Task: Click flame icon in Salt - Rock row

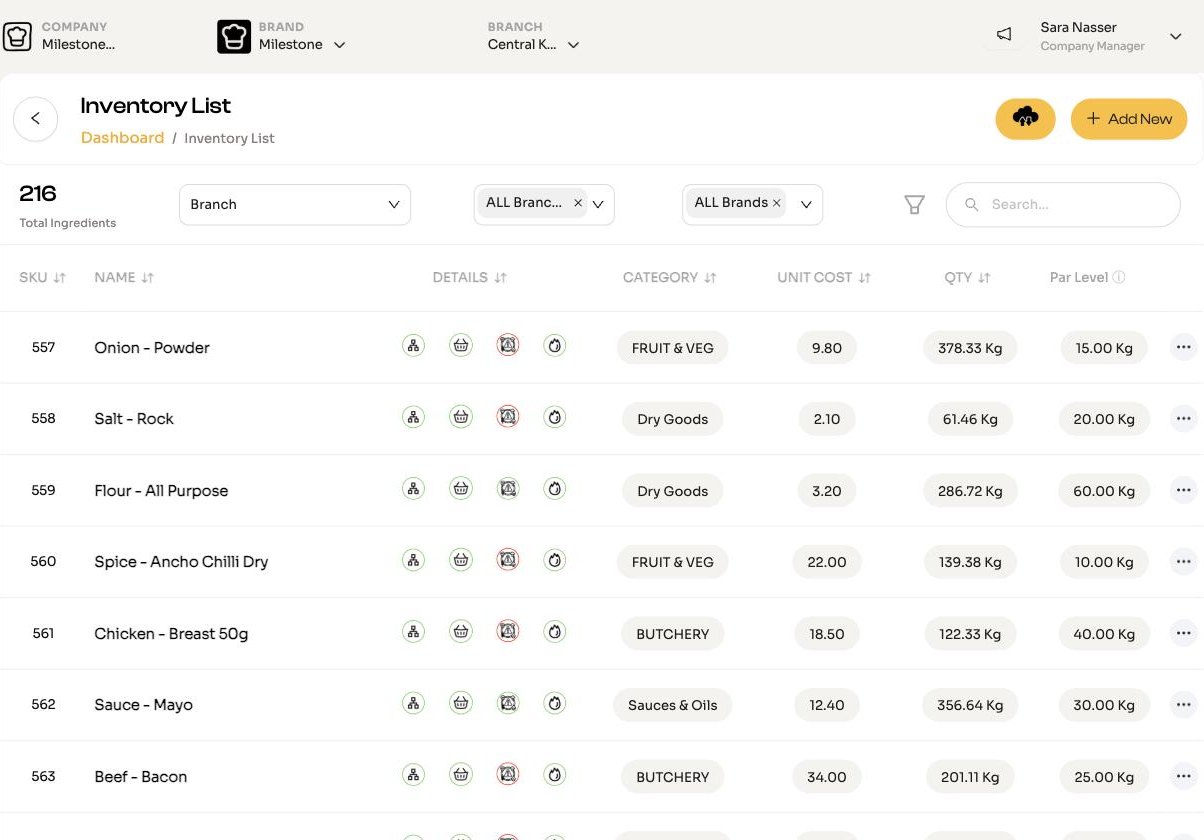Action: (555, 417)
